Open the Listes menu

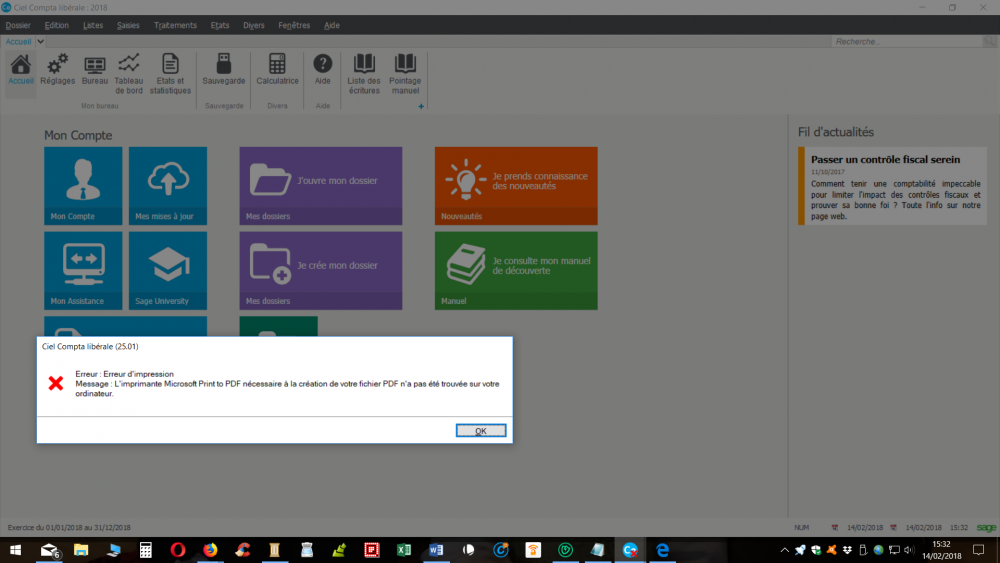93,26
